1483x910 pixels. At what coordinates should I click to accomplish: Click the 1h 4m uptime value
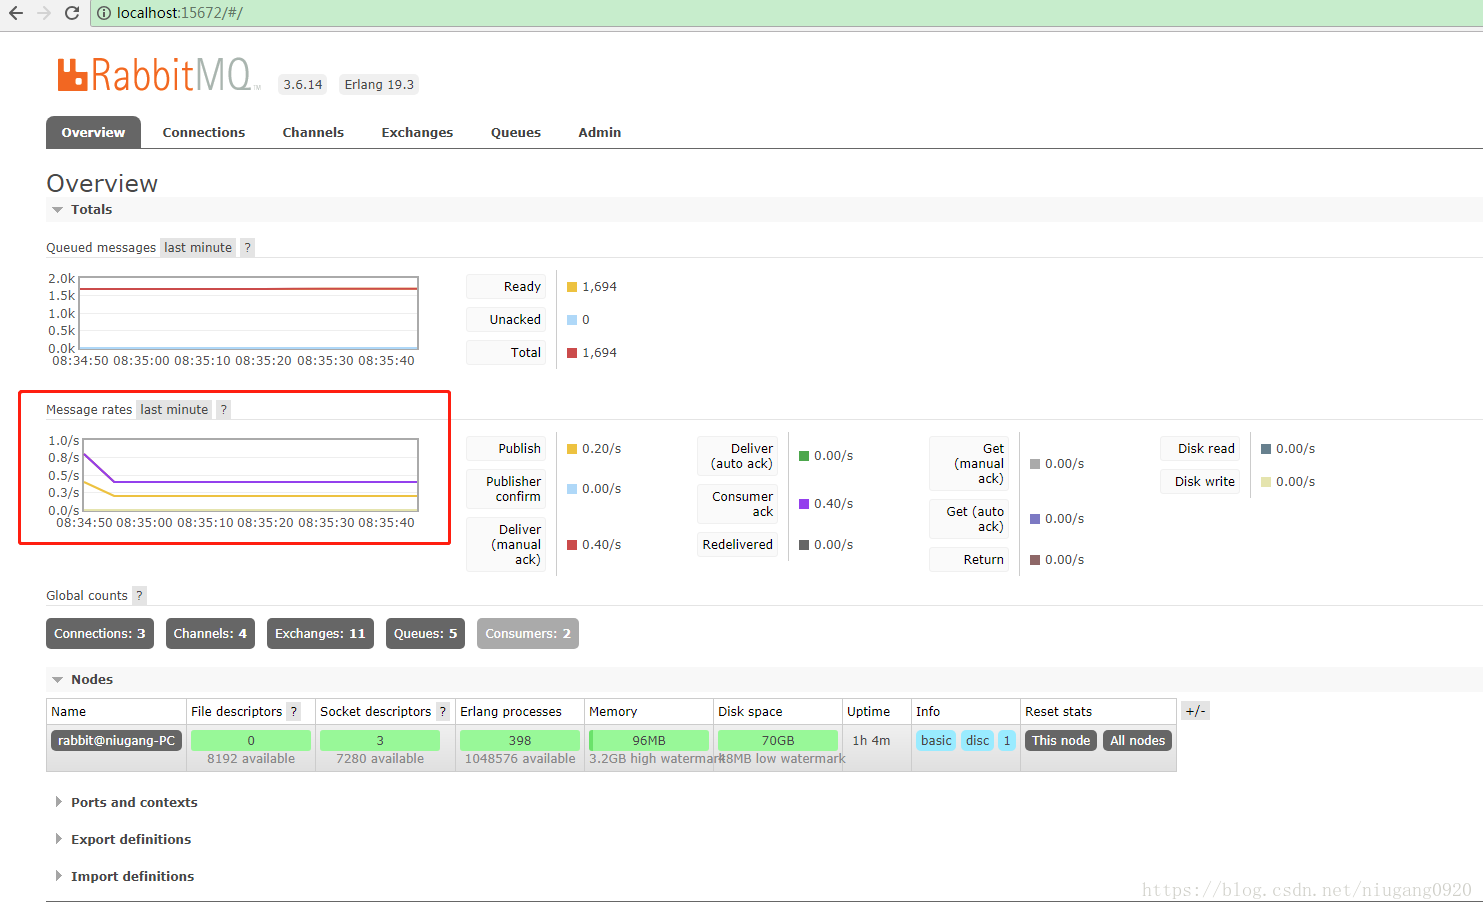[871, 741]
